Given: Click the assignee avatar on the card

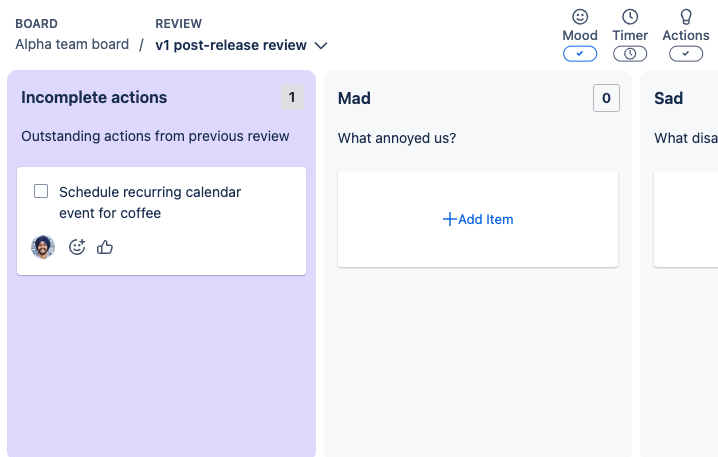Looking at the screenshot, I should tap(43, 247).
